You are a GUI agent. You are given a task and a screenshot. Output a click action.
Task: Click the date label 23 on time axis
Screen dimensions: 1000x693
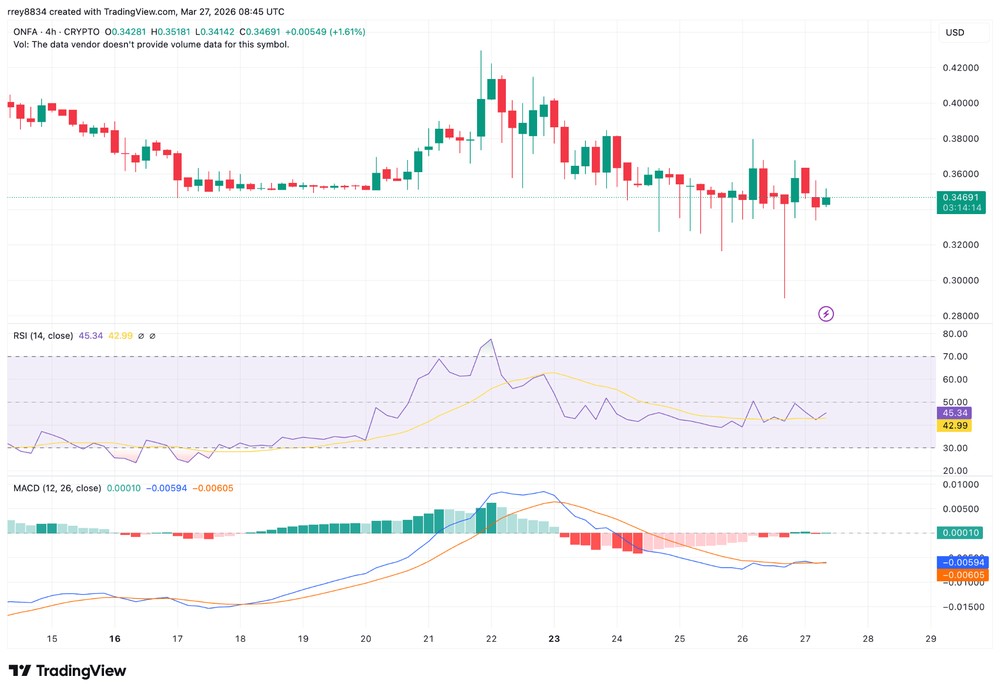pyautogui.click(x=554, y=638)
